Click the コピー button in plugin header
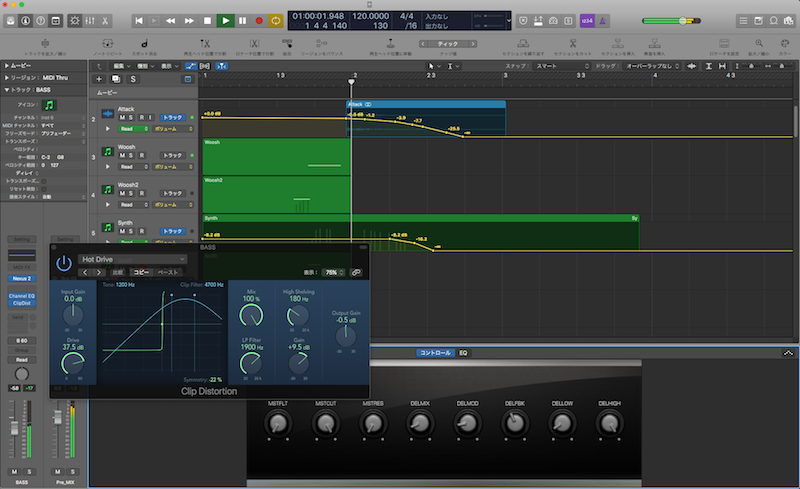The width and height of the screenshot is (800, 489). click(x=141, y=272)
